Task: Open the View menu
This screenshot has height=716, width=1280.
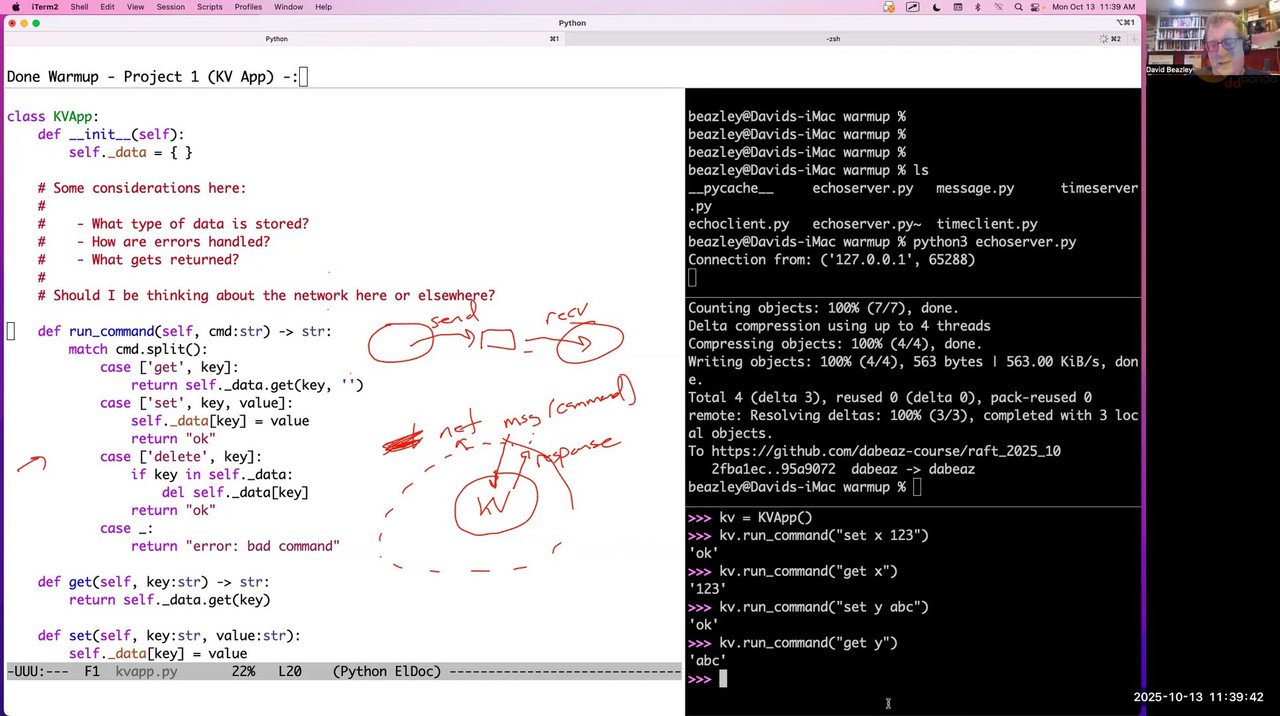Action: pos(135,7)
